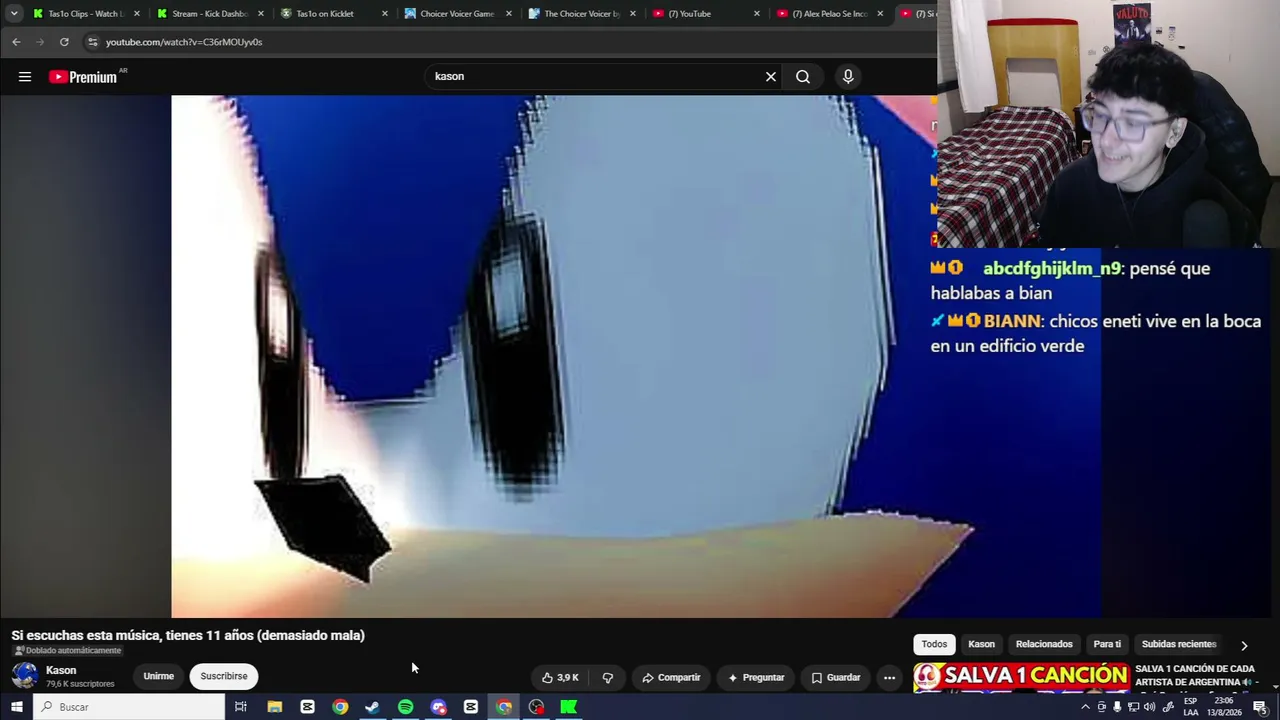Click the Windows taskbar Buscar search box
Image resolution: width=1280 pixels, height=720 pixels.
[x=129, y=707]
